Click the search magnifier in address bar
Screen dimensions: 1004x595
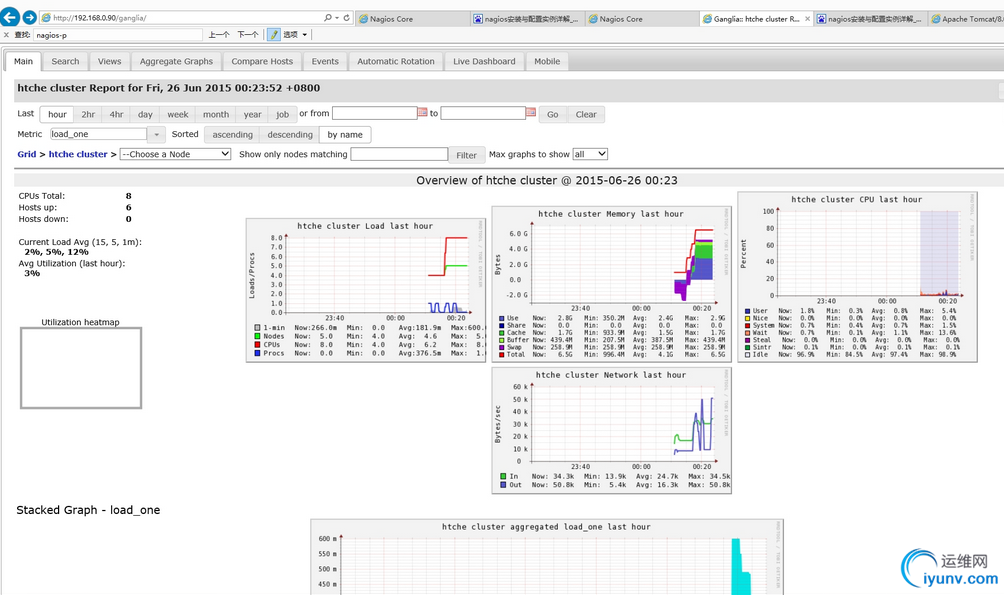328,18
